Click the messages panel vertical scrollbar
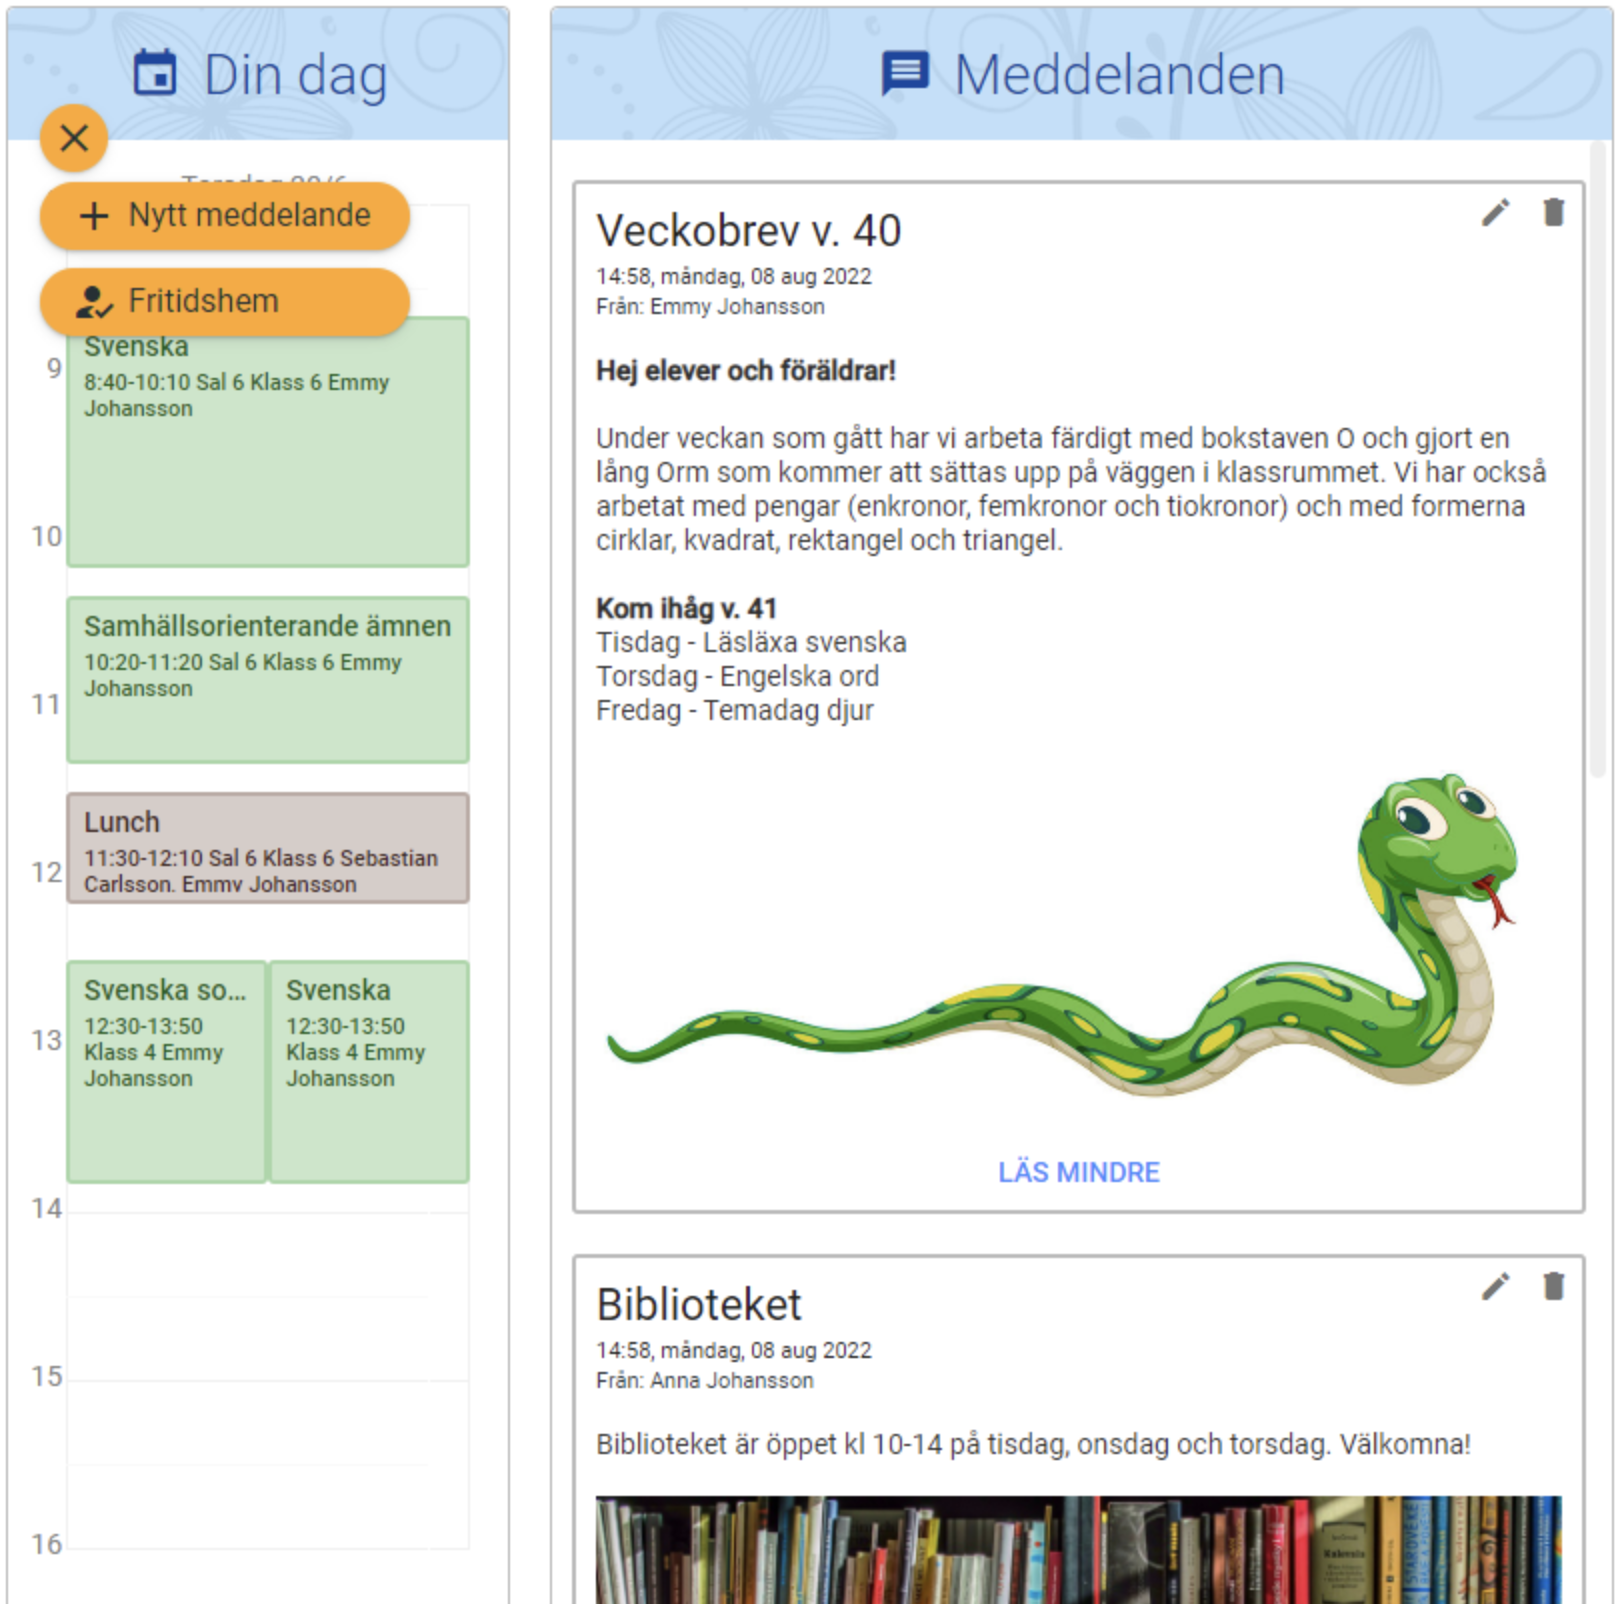This screenshot has height=1604, width=1620. pyautogui.click(x=1598, y=460)
